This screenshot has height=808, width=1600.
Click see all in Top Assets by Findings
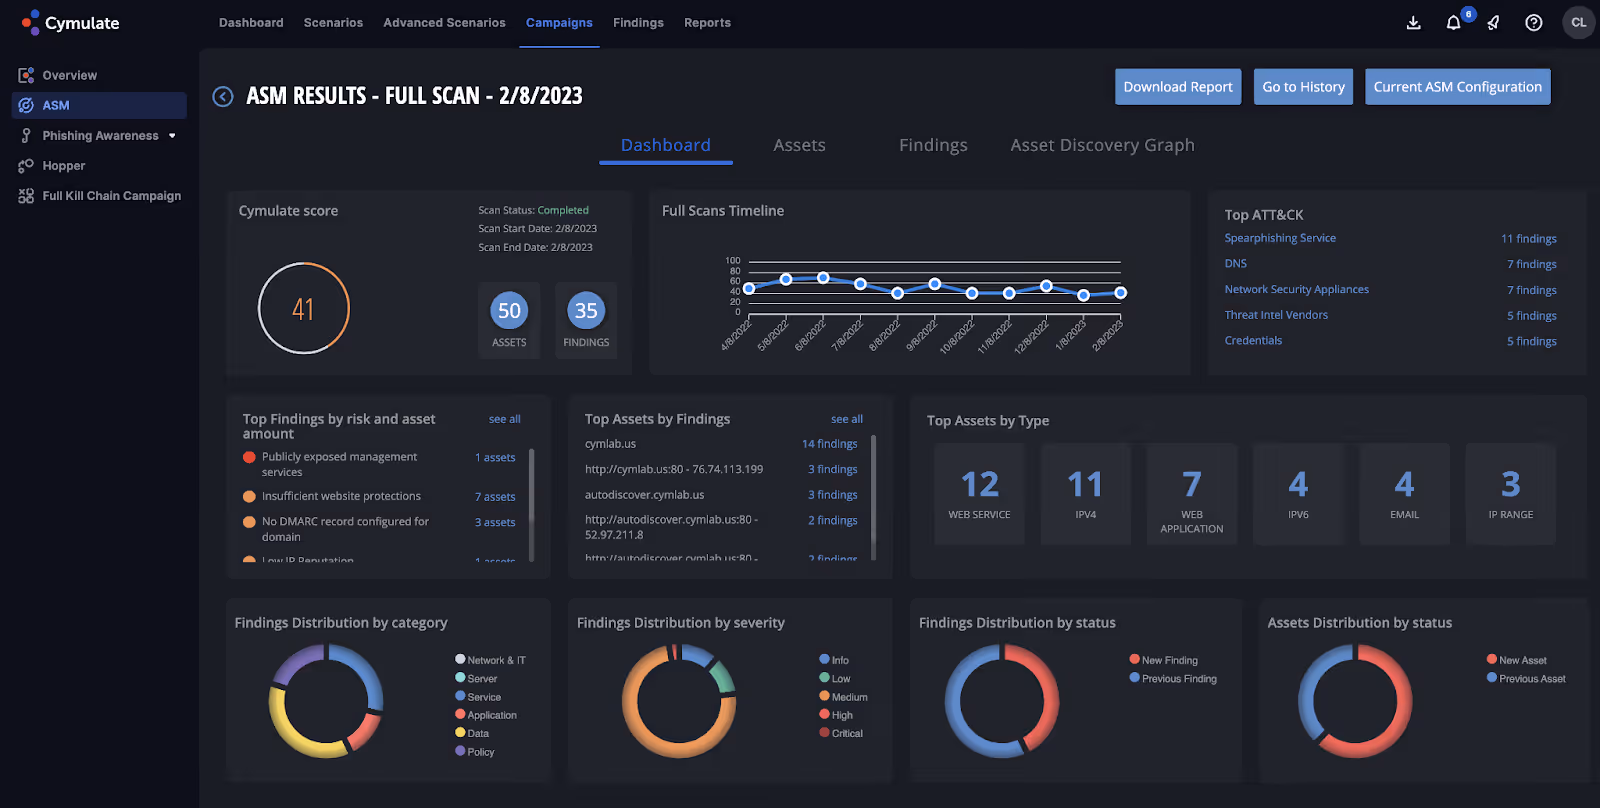click(x=847, y=419)
